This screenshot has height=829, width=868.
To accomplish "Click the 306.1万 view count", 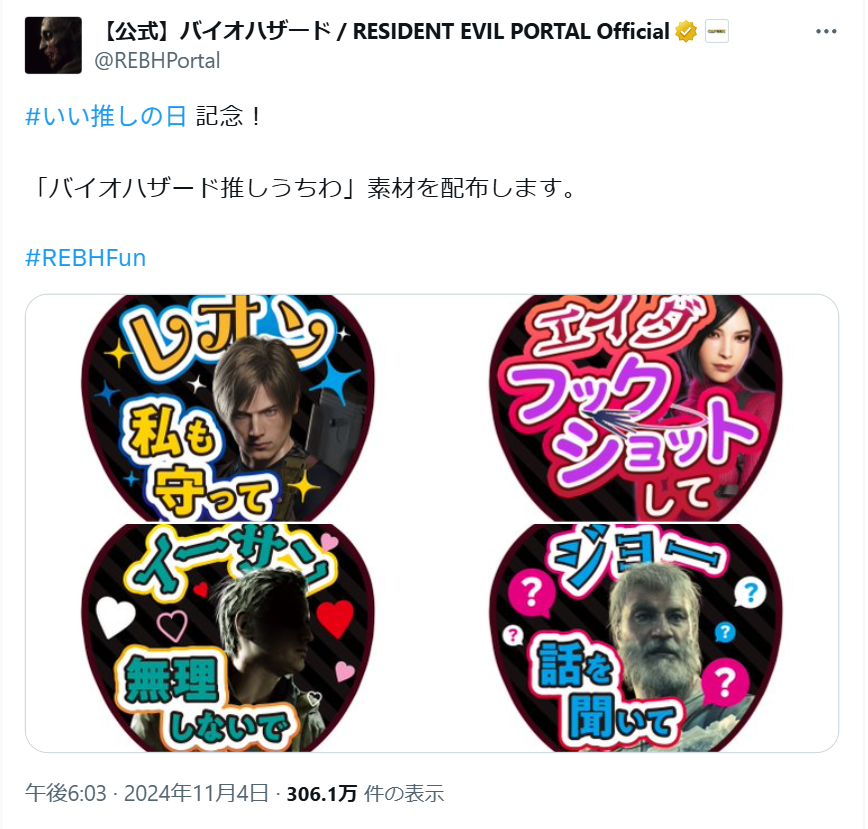I will (322, 794).
